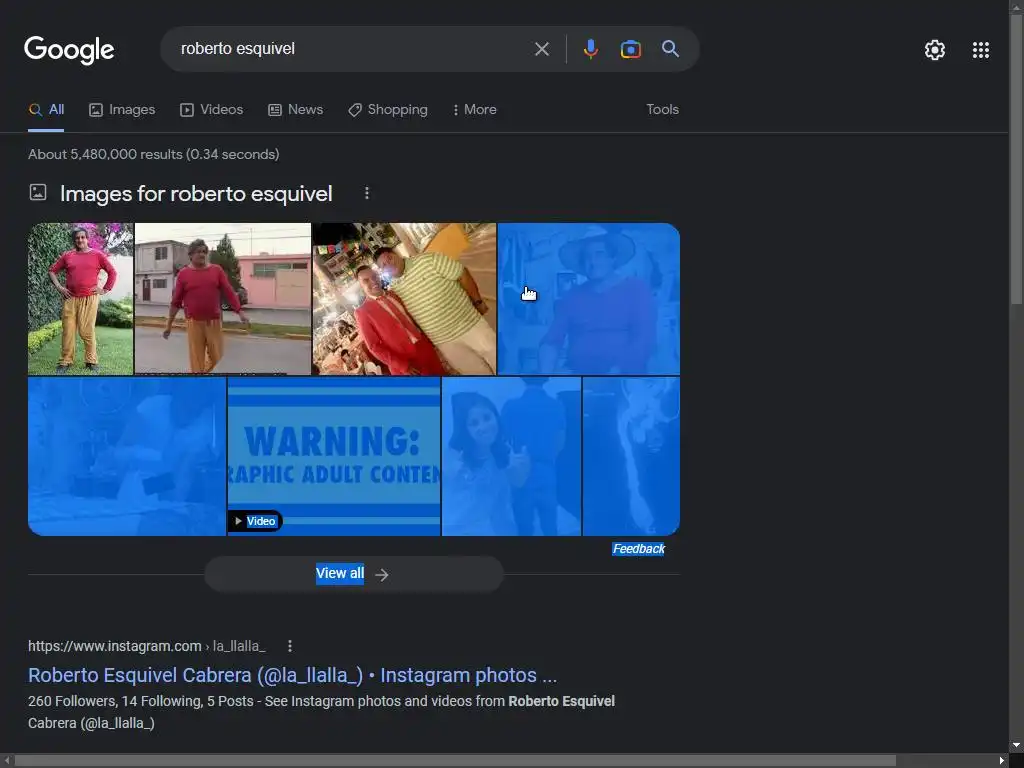Open highlighted thumbnail of man in hat

[x=588, y=299]
